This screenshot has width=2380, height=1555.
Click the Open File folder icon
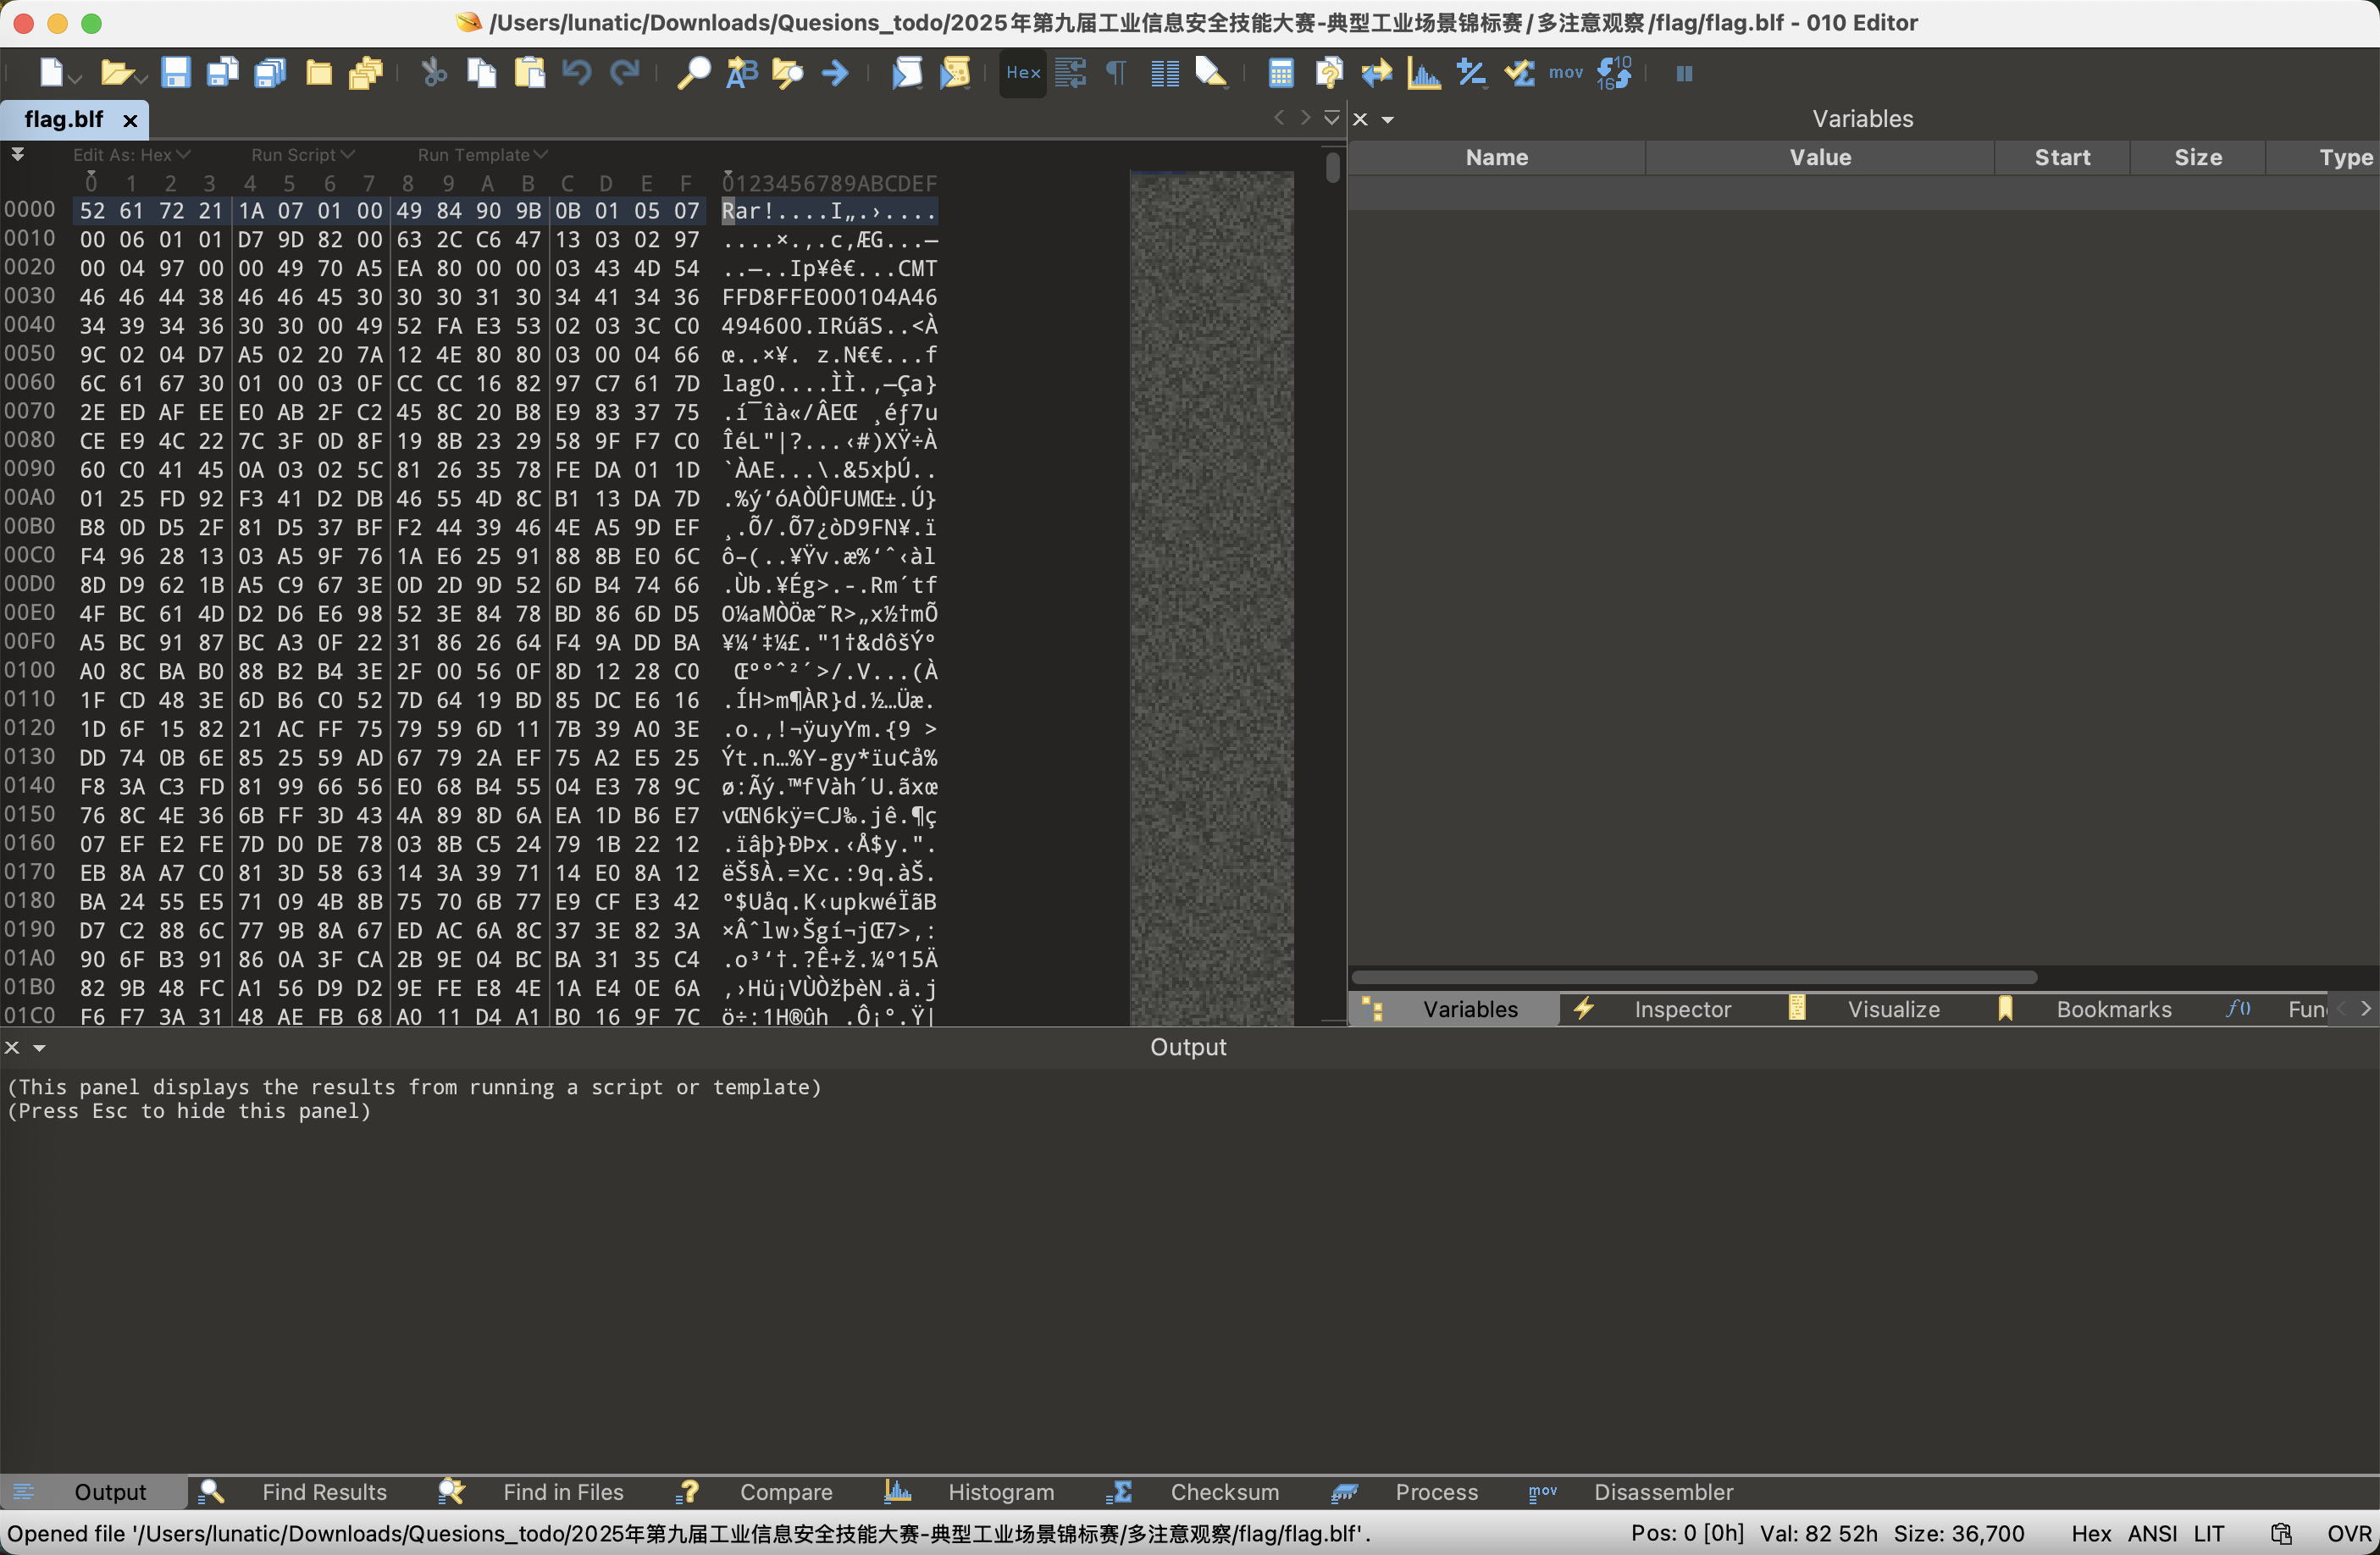pos(115,72)
